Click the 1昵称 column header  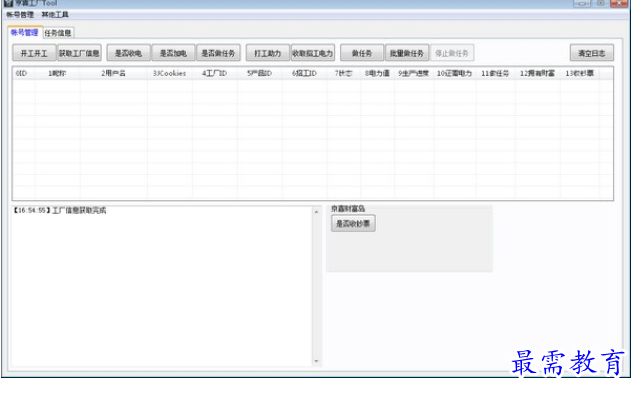57,73
